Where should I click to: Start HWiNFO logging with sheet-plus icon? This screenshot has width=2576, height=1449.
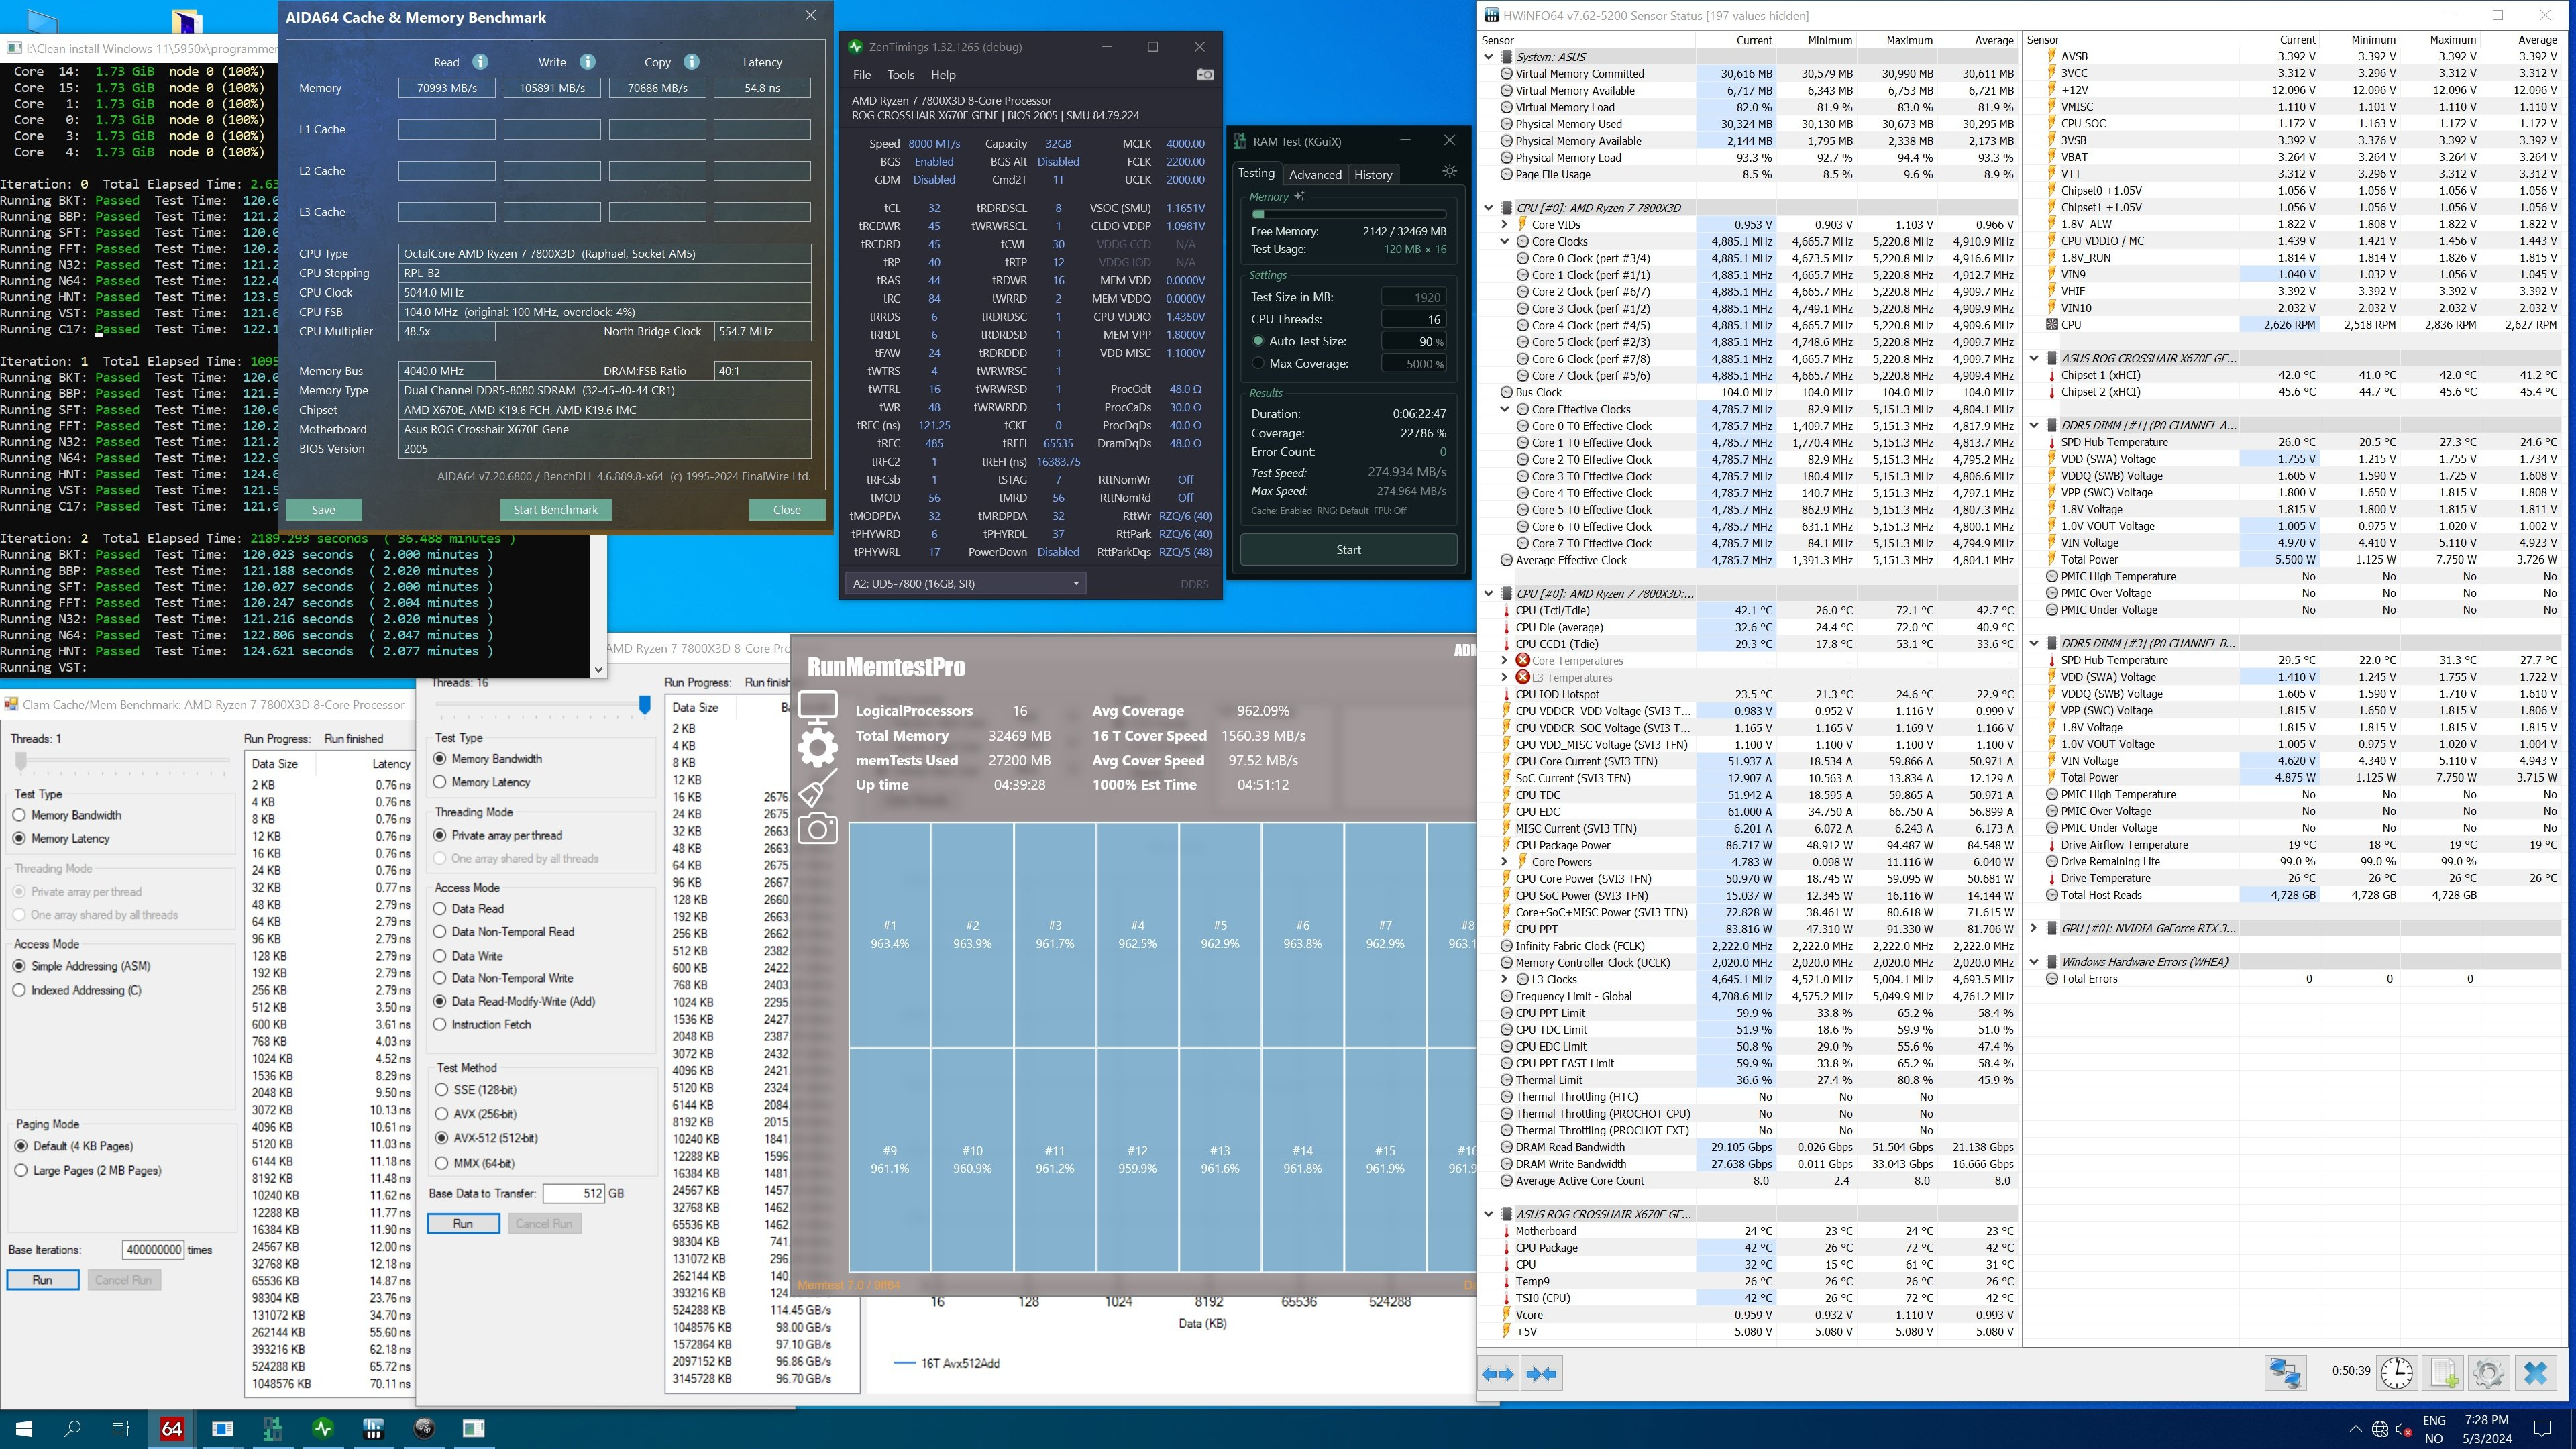[x=2444, y=1373]
